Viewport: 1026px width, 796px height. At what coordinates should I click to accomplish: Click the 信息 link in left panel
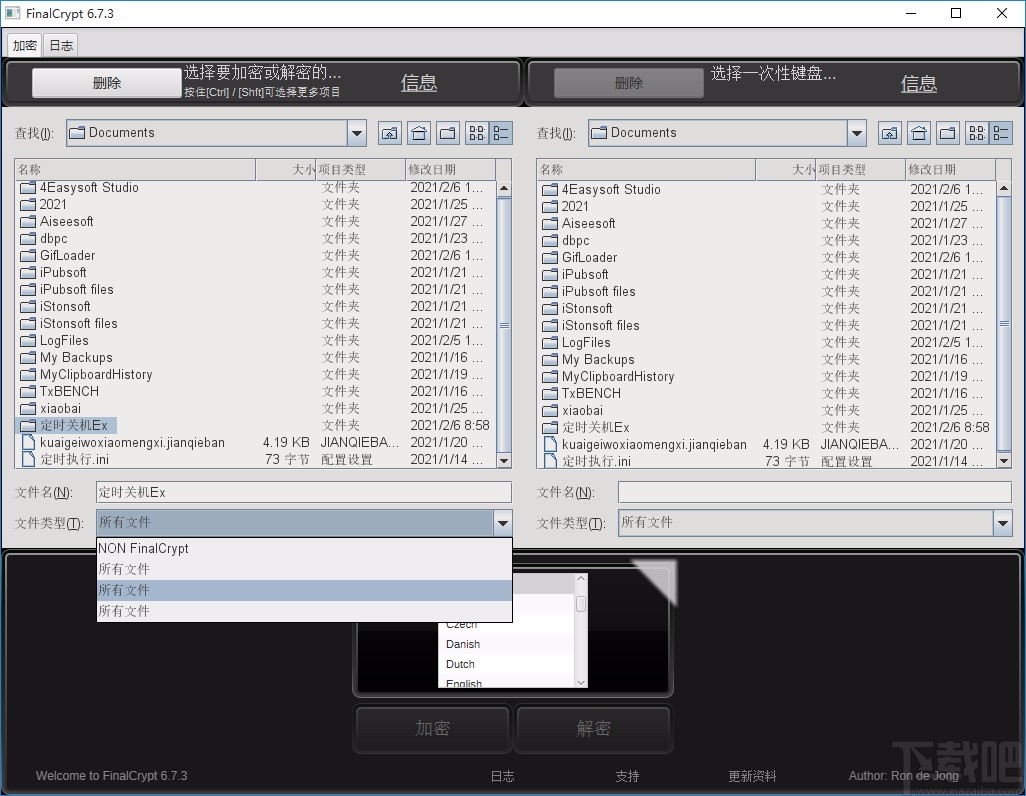click(x=418, y=84)
